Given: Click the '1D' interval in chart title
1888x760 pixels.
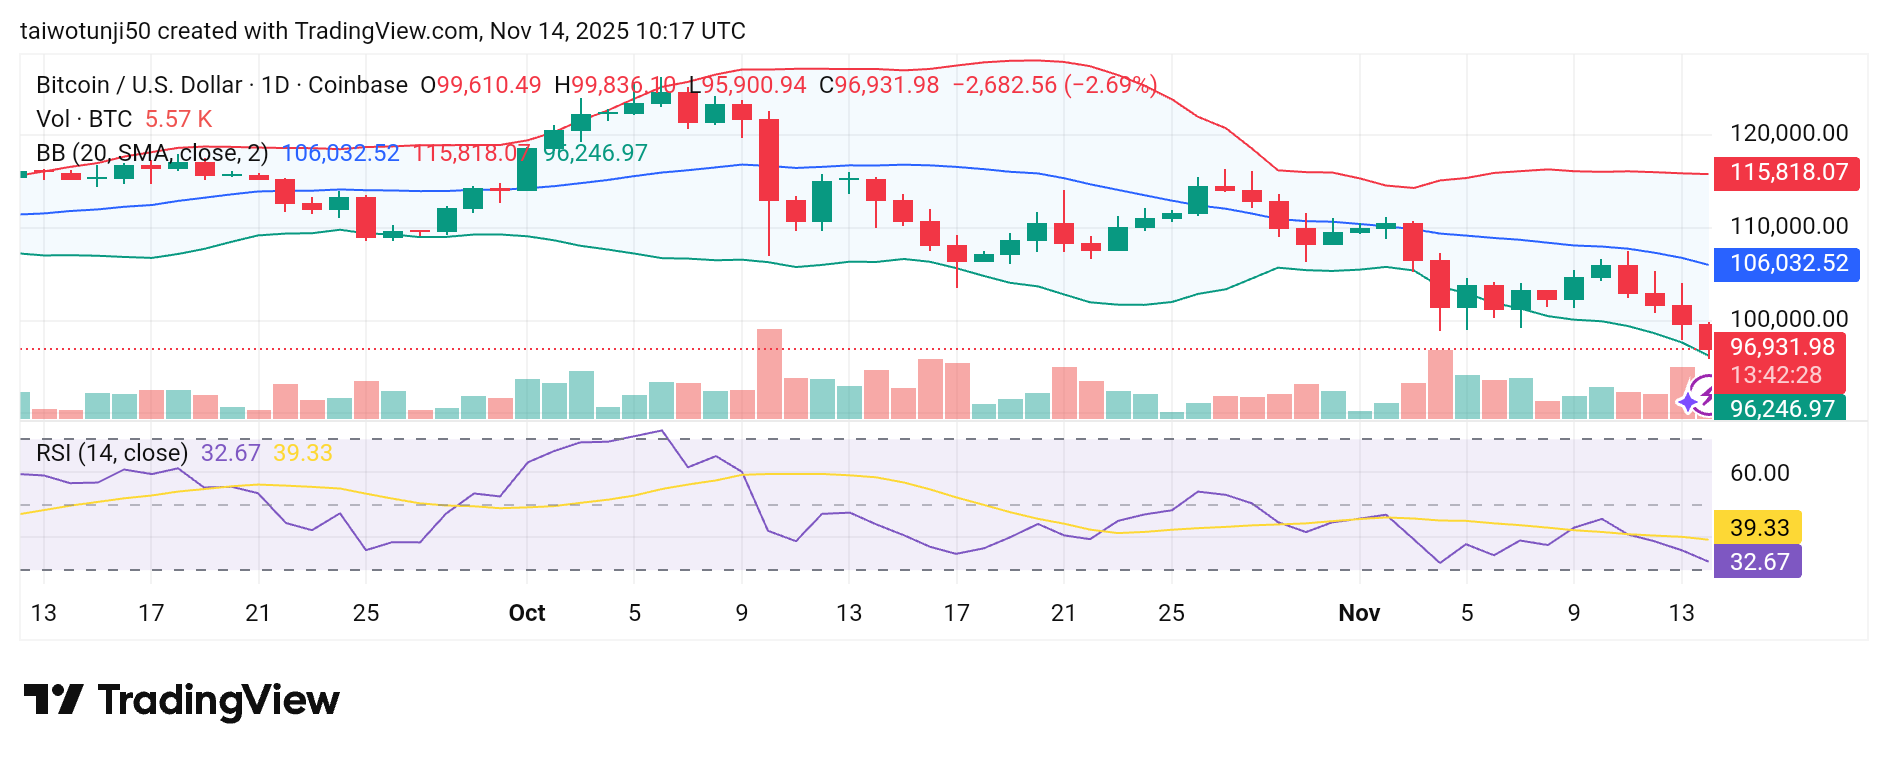Looking at the screenshot, I should coord(275,85).
